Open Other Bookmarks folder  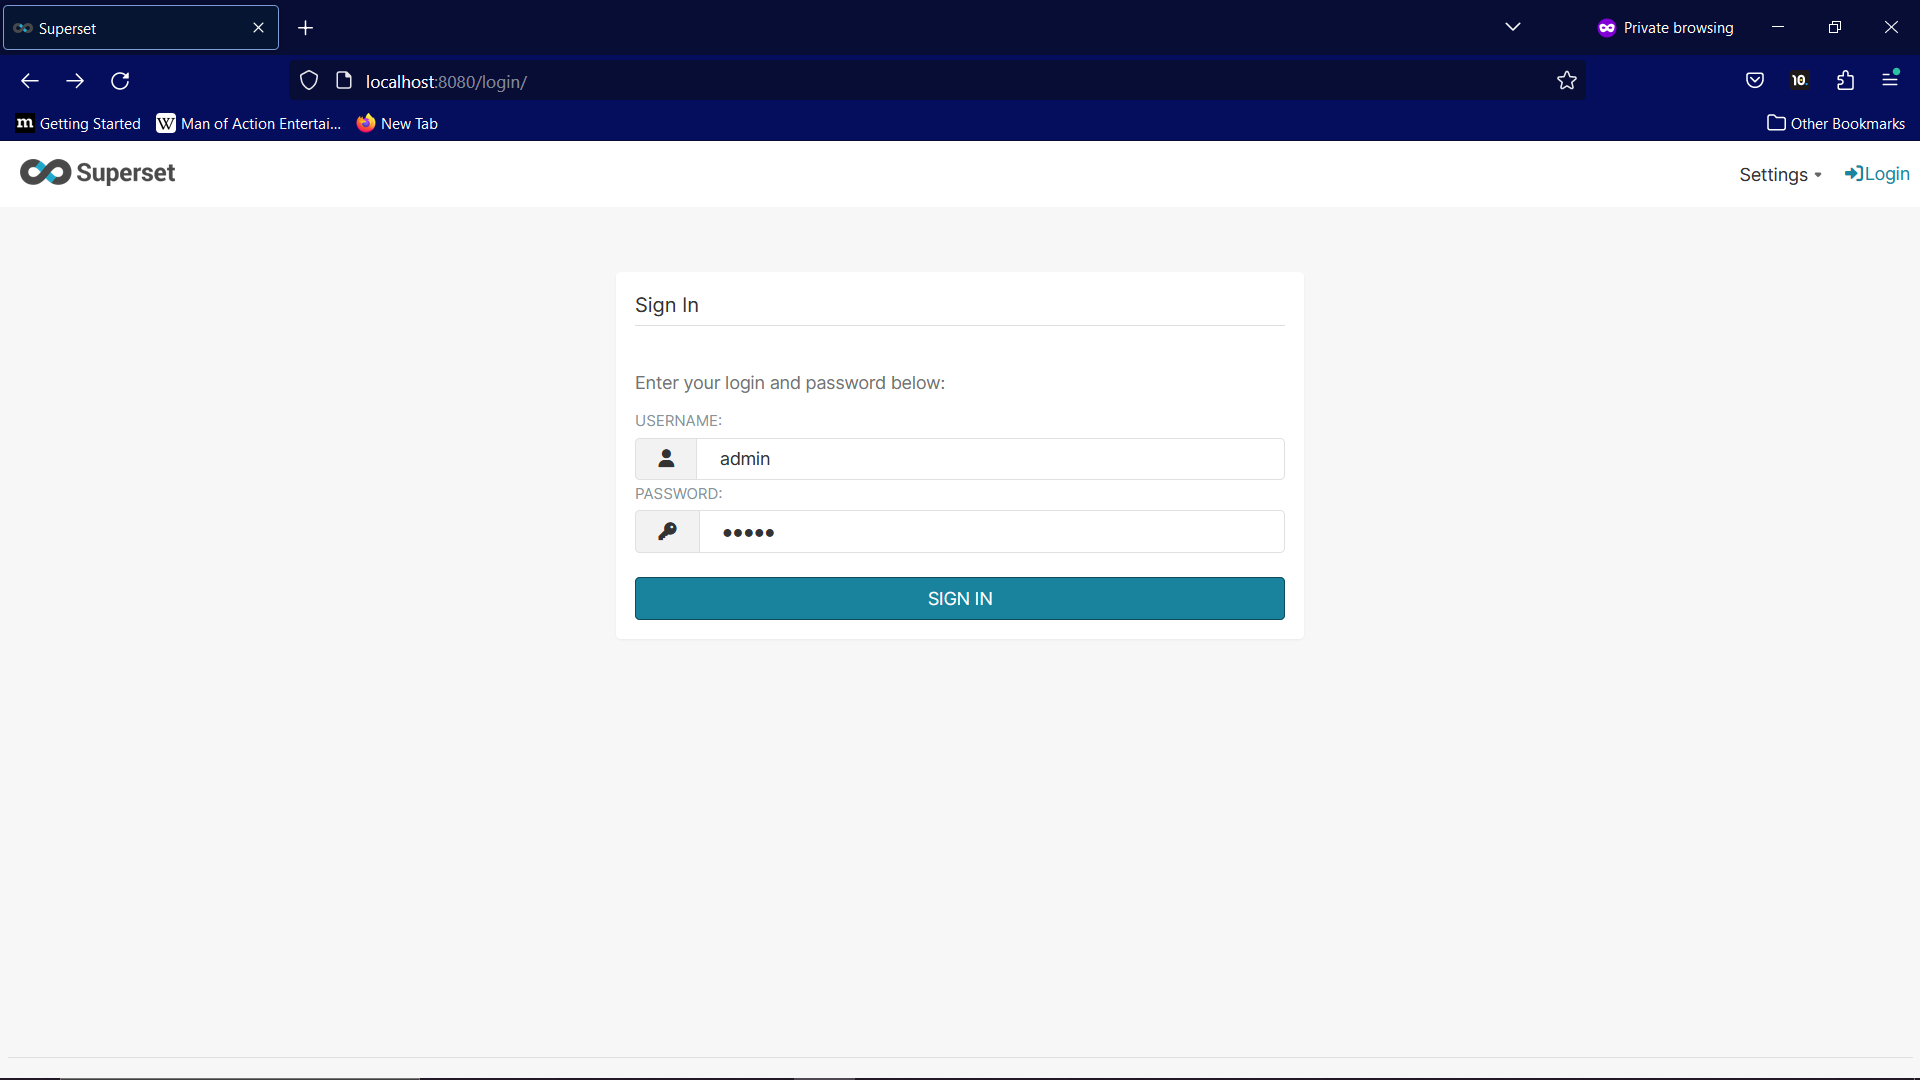pos(1836,124)
